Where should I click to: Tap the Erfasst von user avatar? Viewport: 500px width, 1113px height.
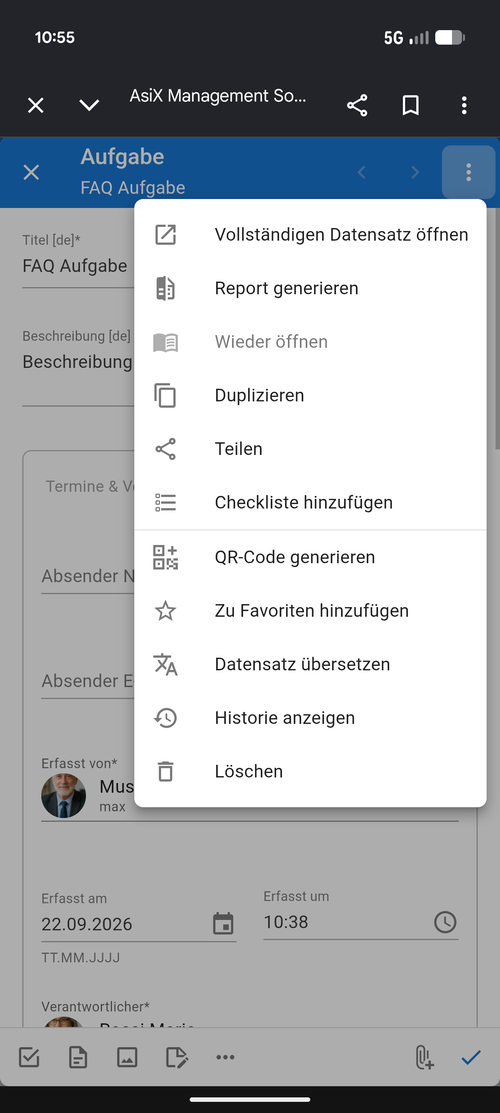click(63, 795)
